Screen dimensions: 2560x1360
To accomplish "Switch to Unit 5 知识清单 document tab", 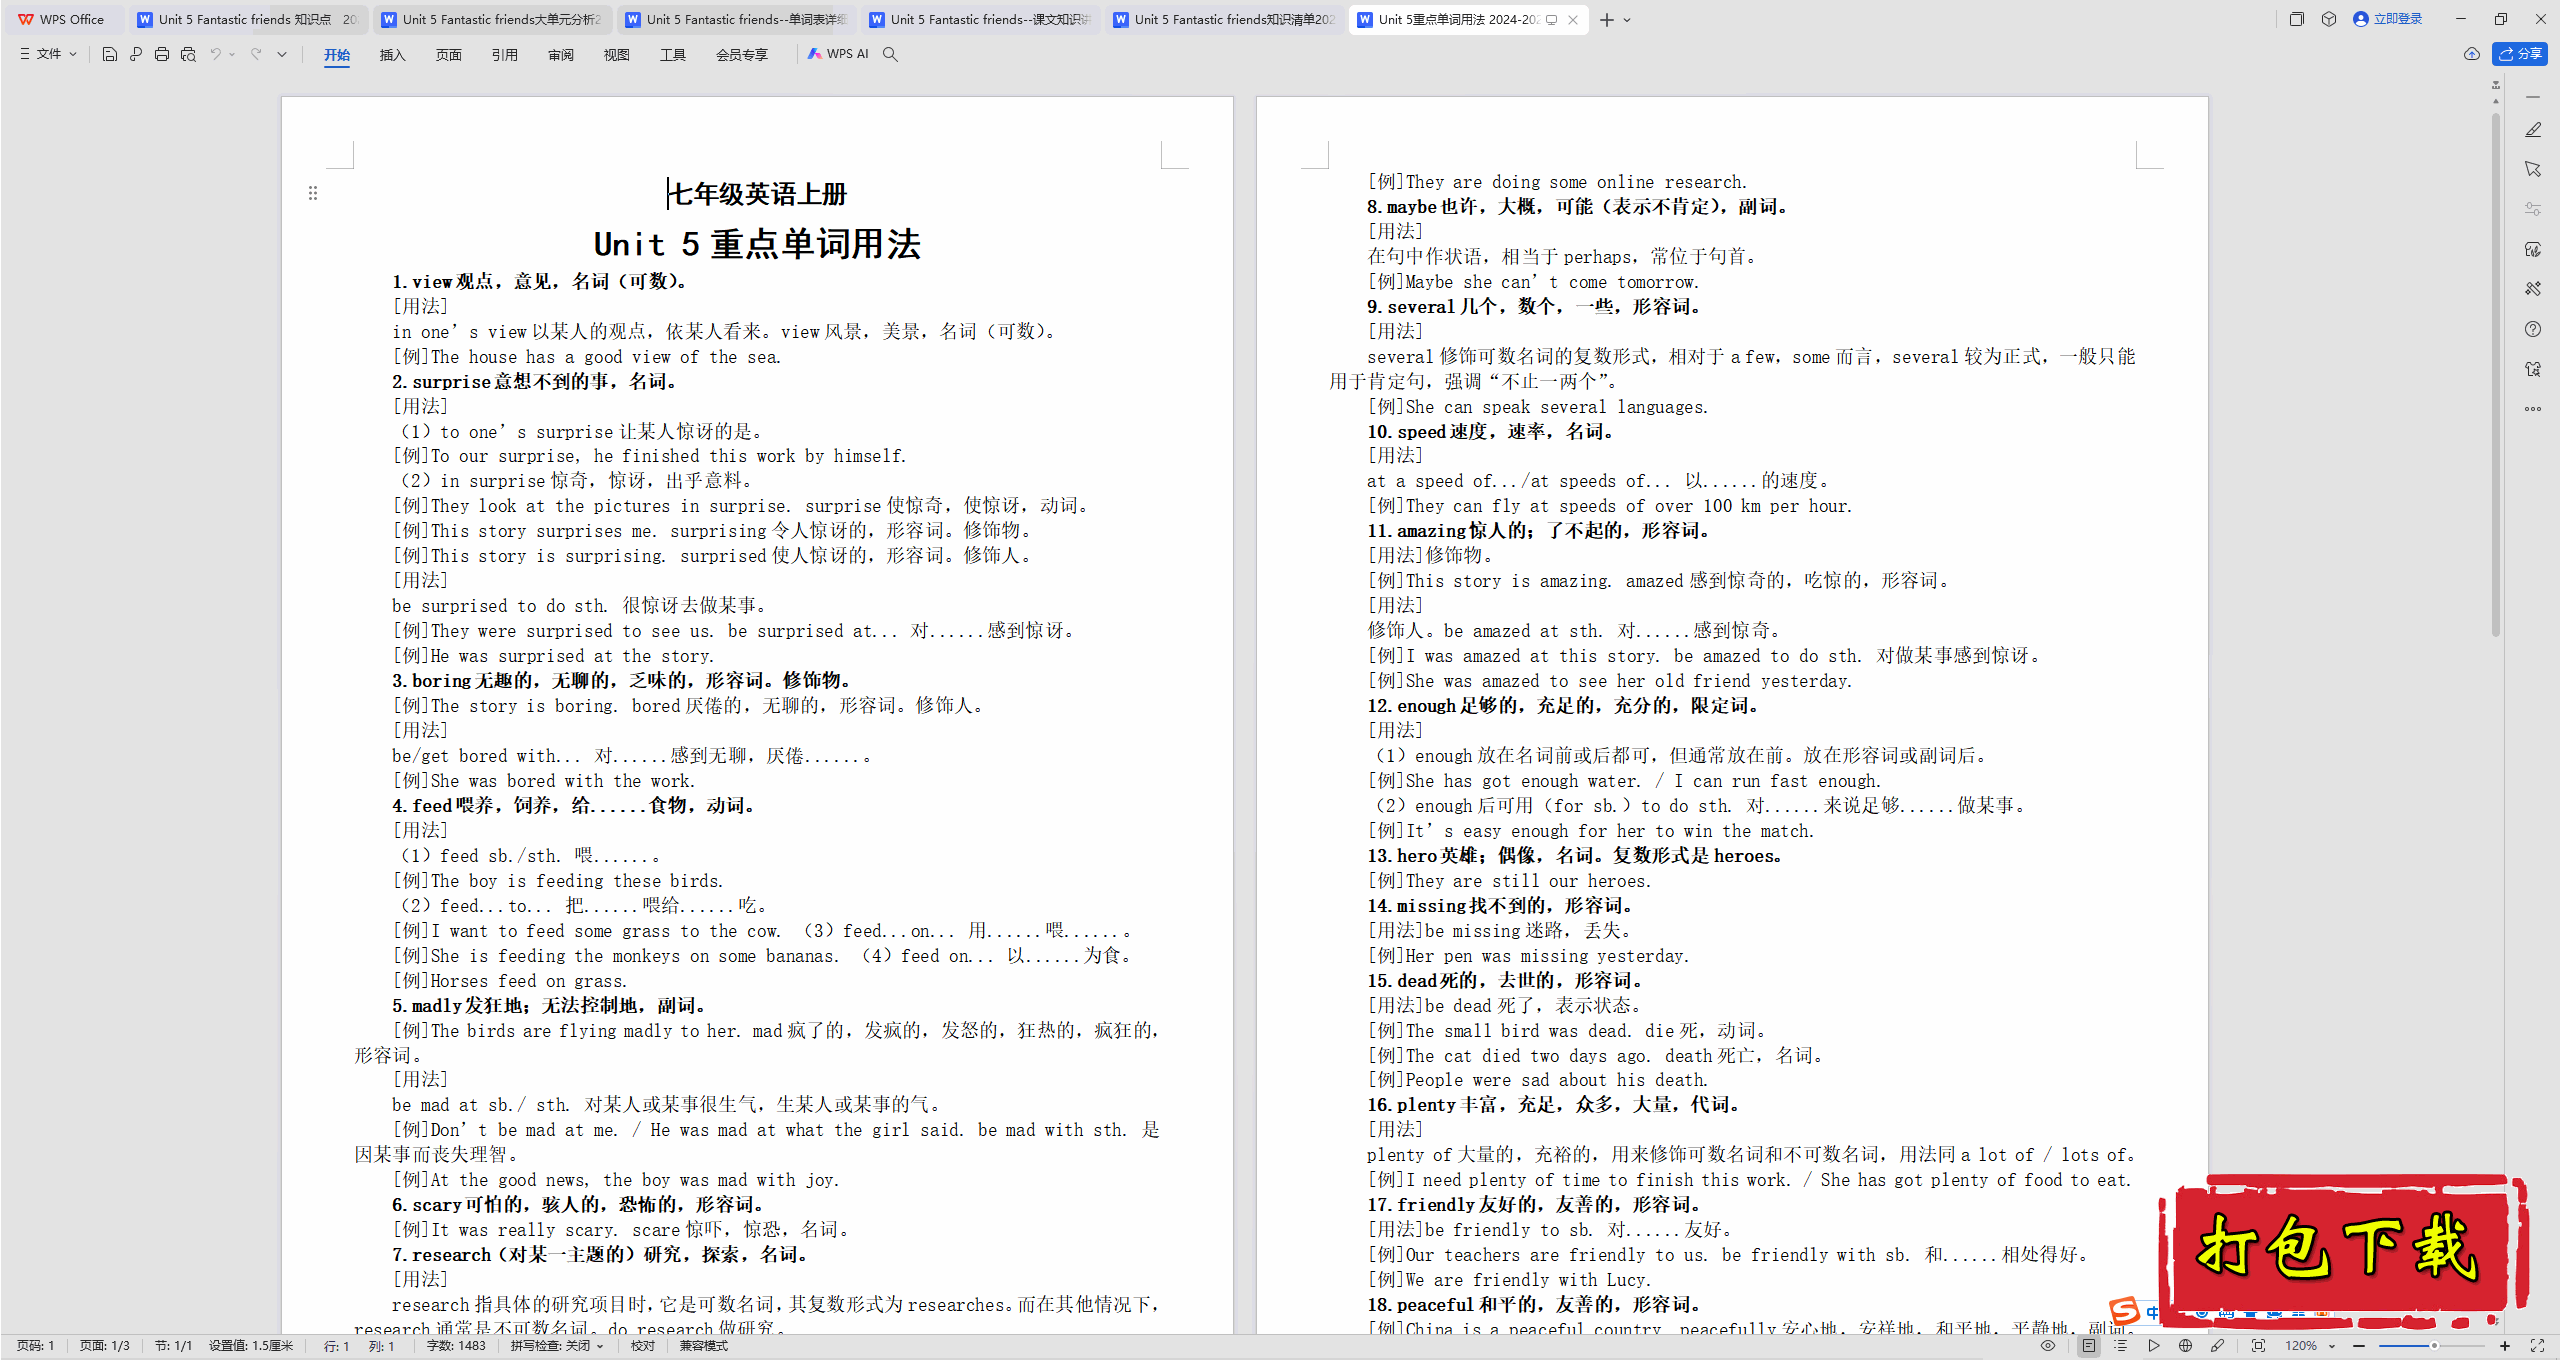I will 1223,20.
